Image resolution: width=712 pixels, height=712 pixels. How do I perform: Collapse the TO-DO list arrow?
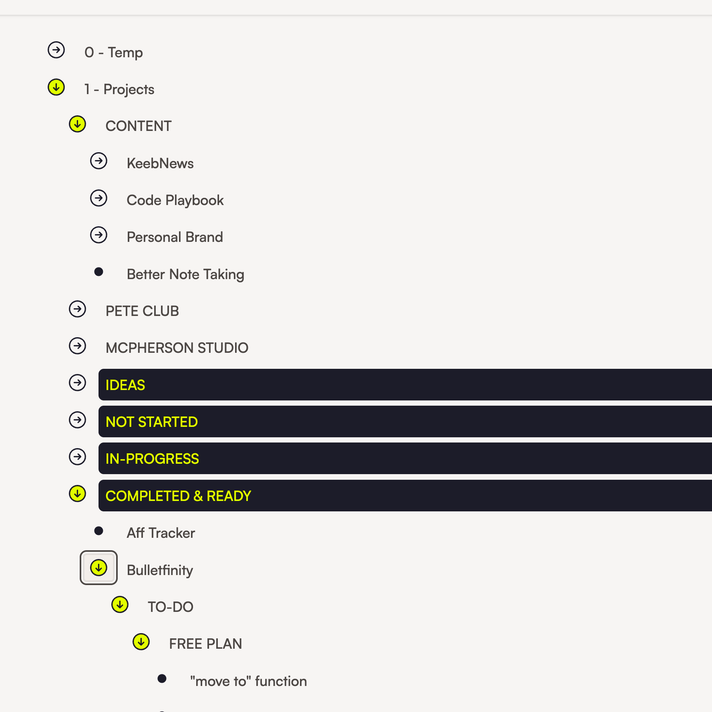[120, 606]
